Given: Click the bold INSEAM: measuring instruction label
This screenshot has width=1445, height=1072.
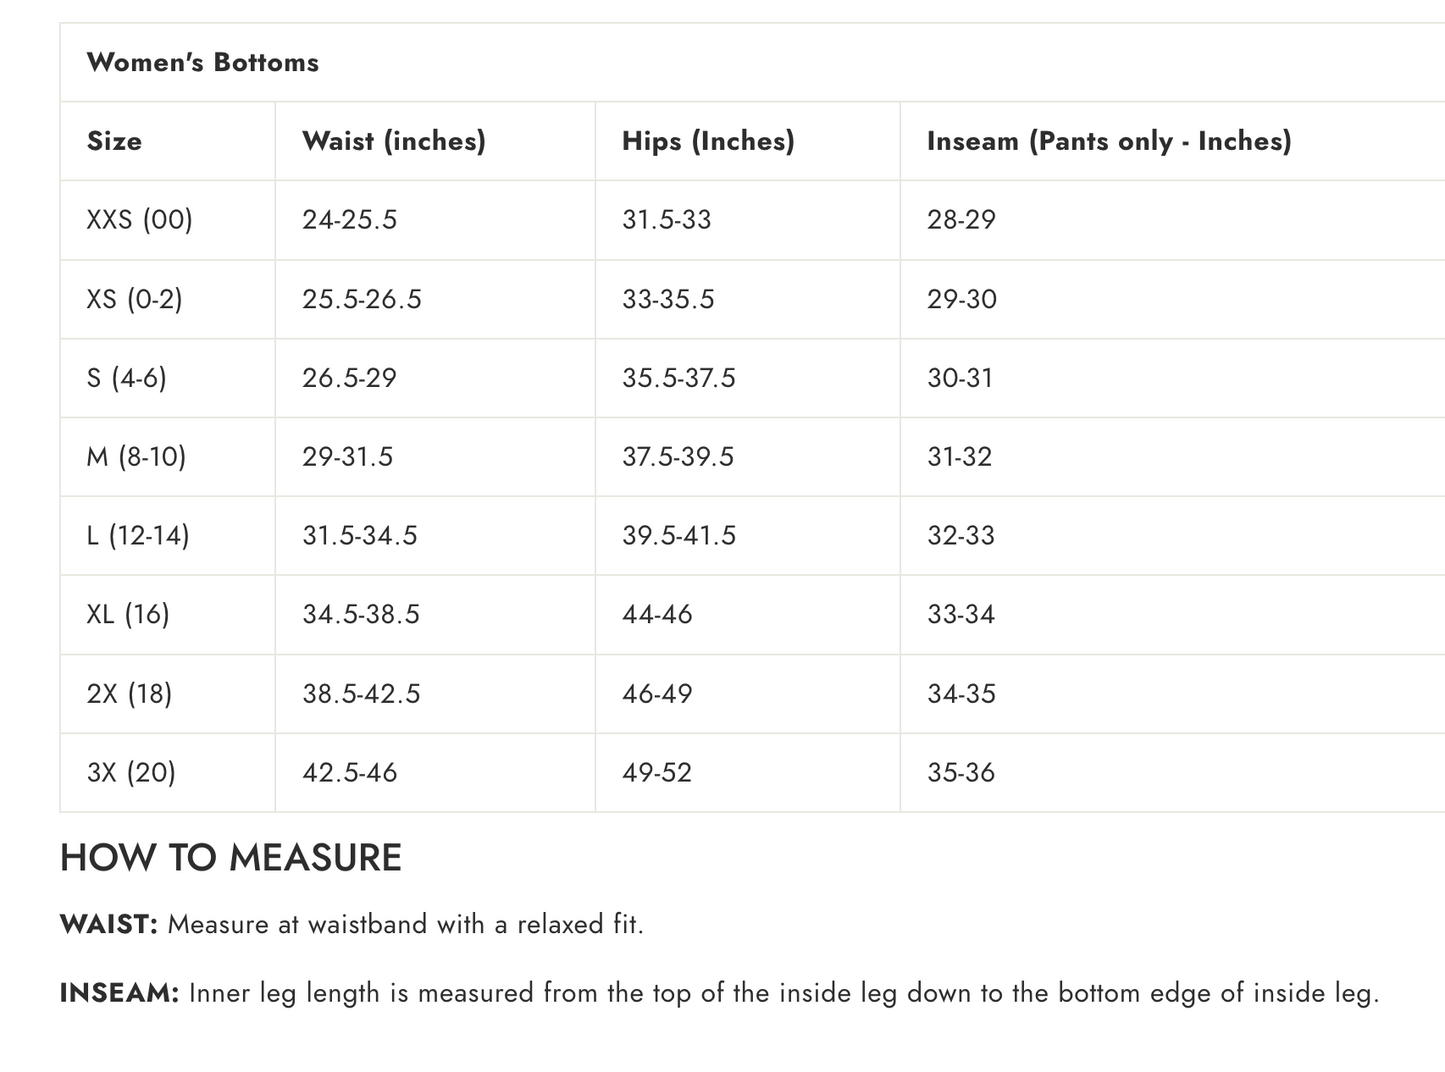Looking at the screenshot, I should [x=119, y=993].
